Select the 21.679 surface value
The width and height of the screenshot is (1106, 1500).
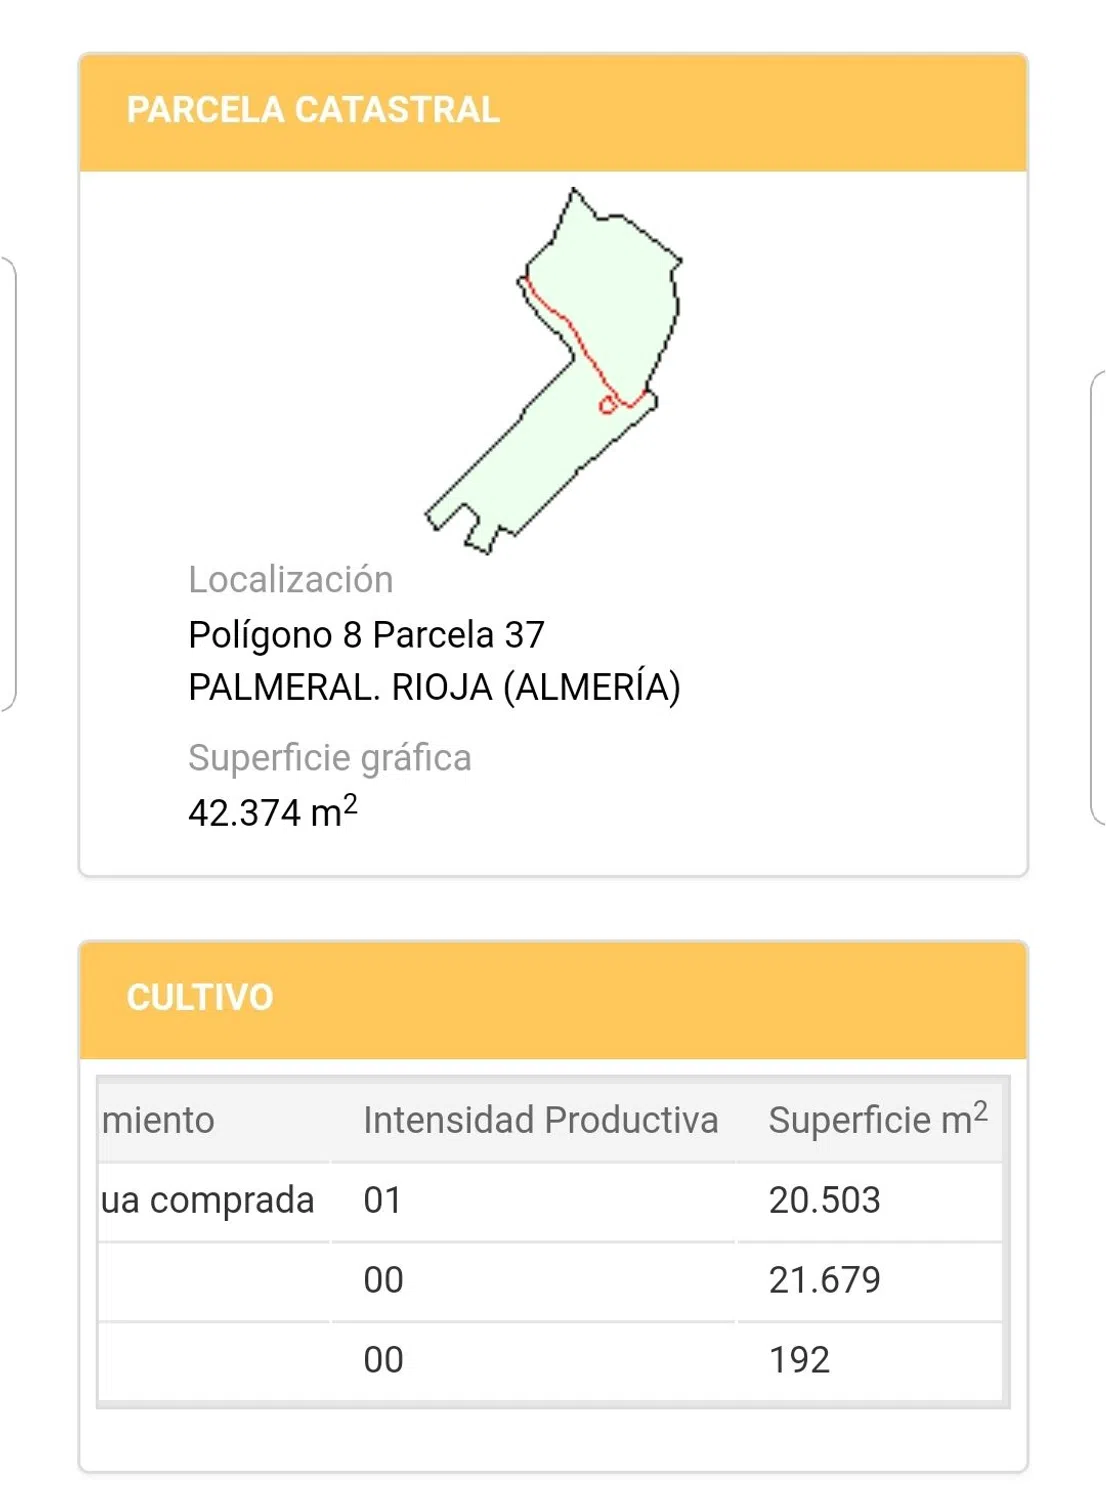point(824,1280)
